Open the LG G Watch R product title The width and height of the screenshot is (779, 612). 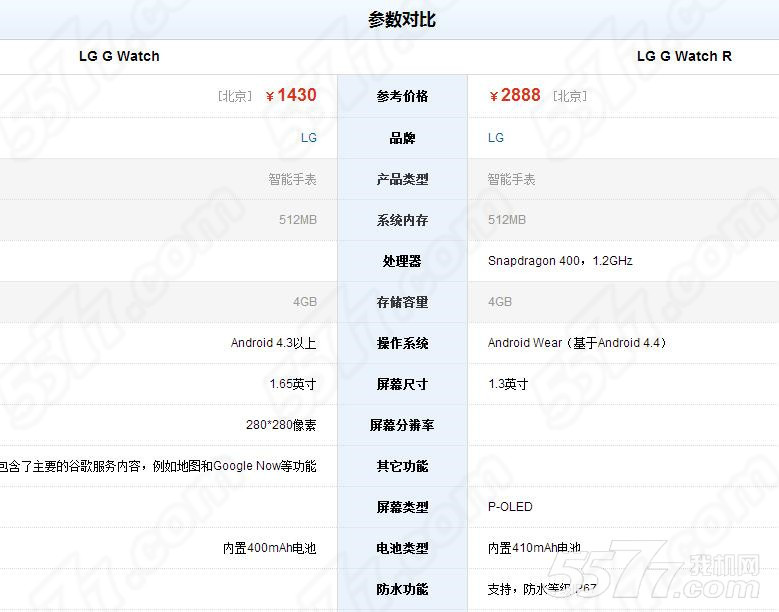[684, 56]
